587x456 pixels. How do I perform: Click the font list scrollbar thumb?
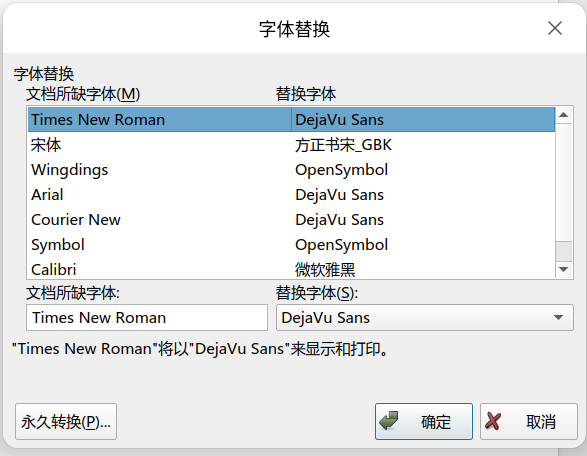click(563, 251)
